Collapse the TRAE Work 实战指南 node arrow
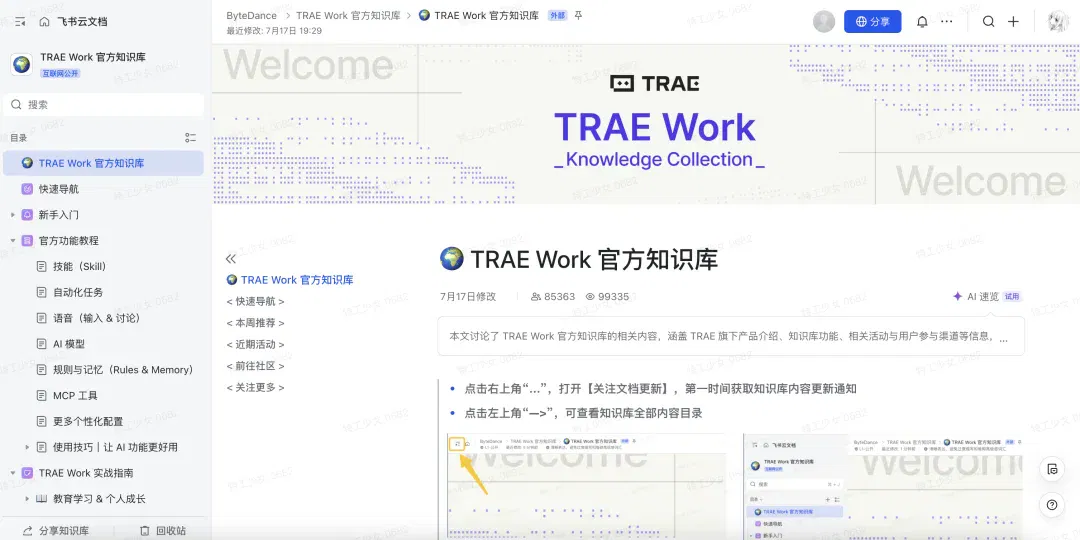1080x540 pixels. (12, 473)
